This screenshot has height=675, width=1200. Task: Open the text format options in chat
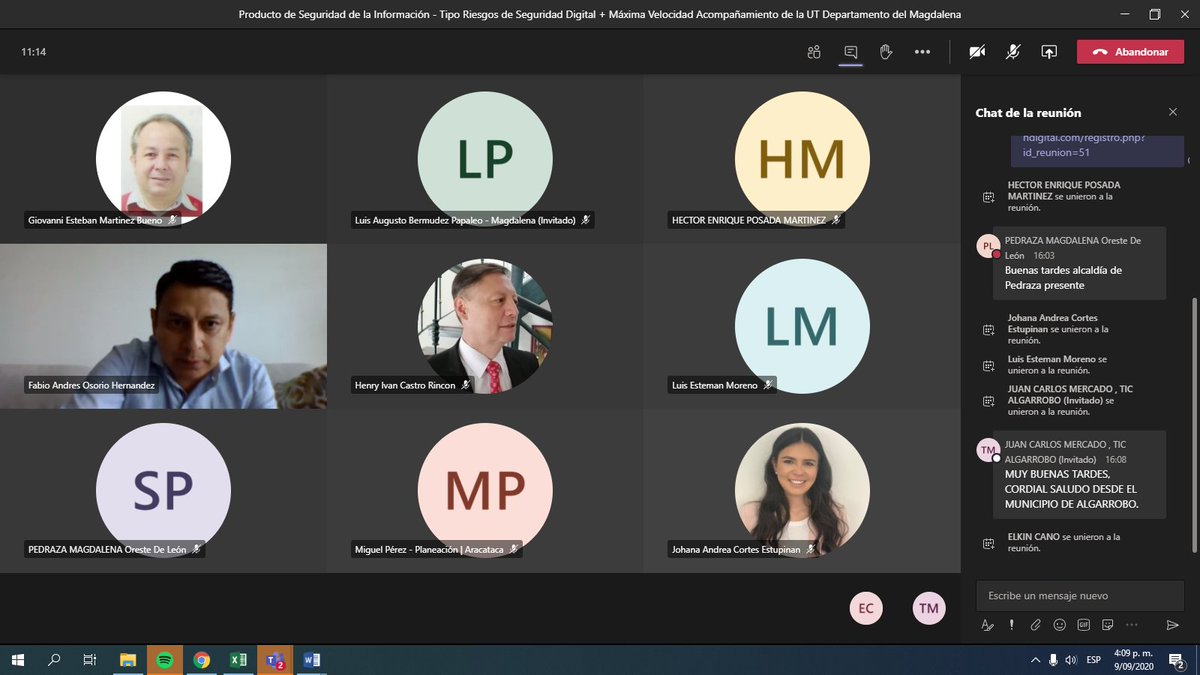988,625
